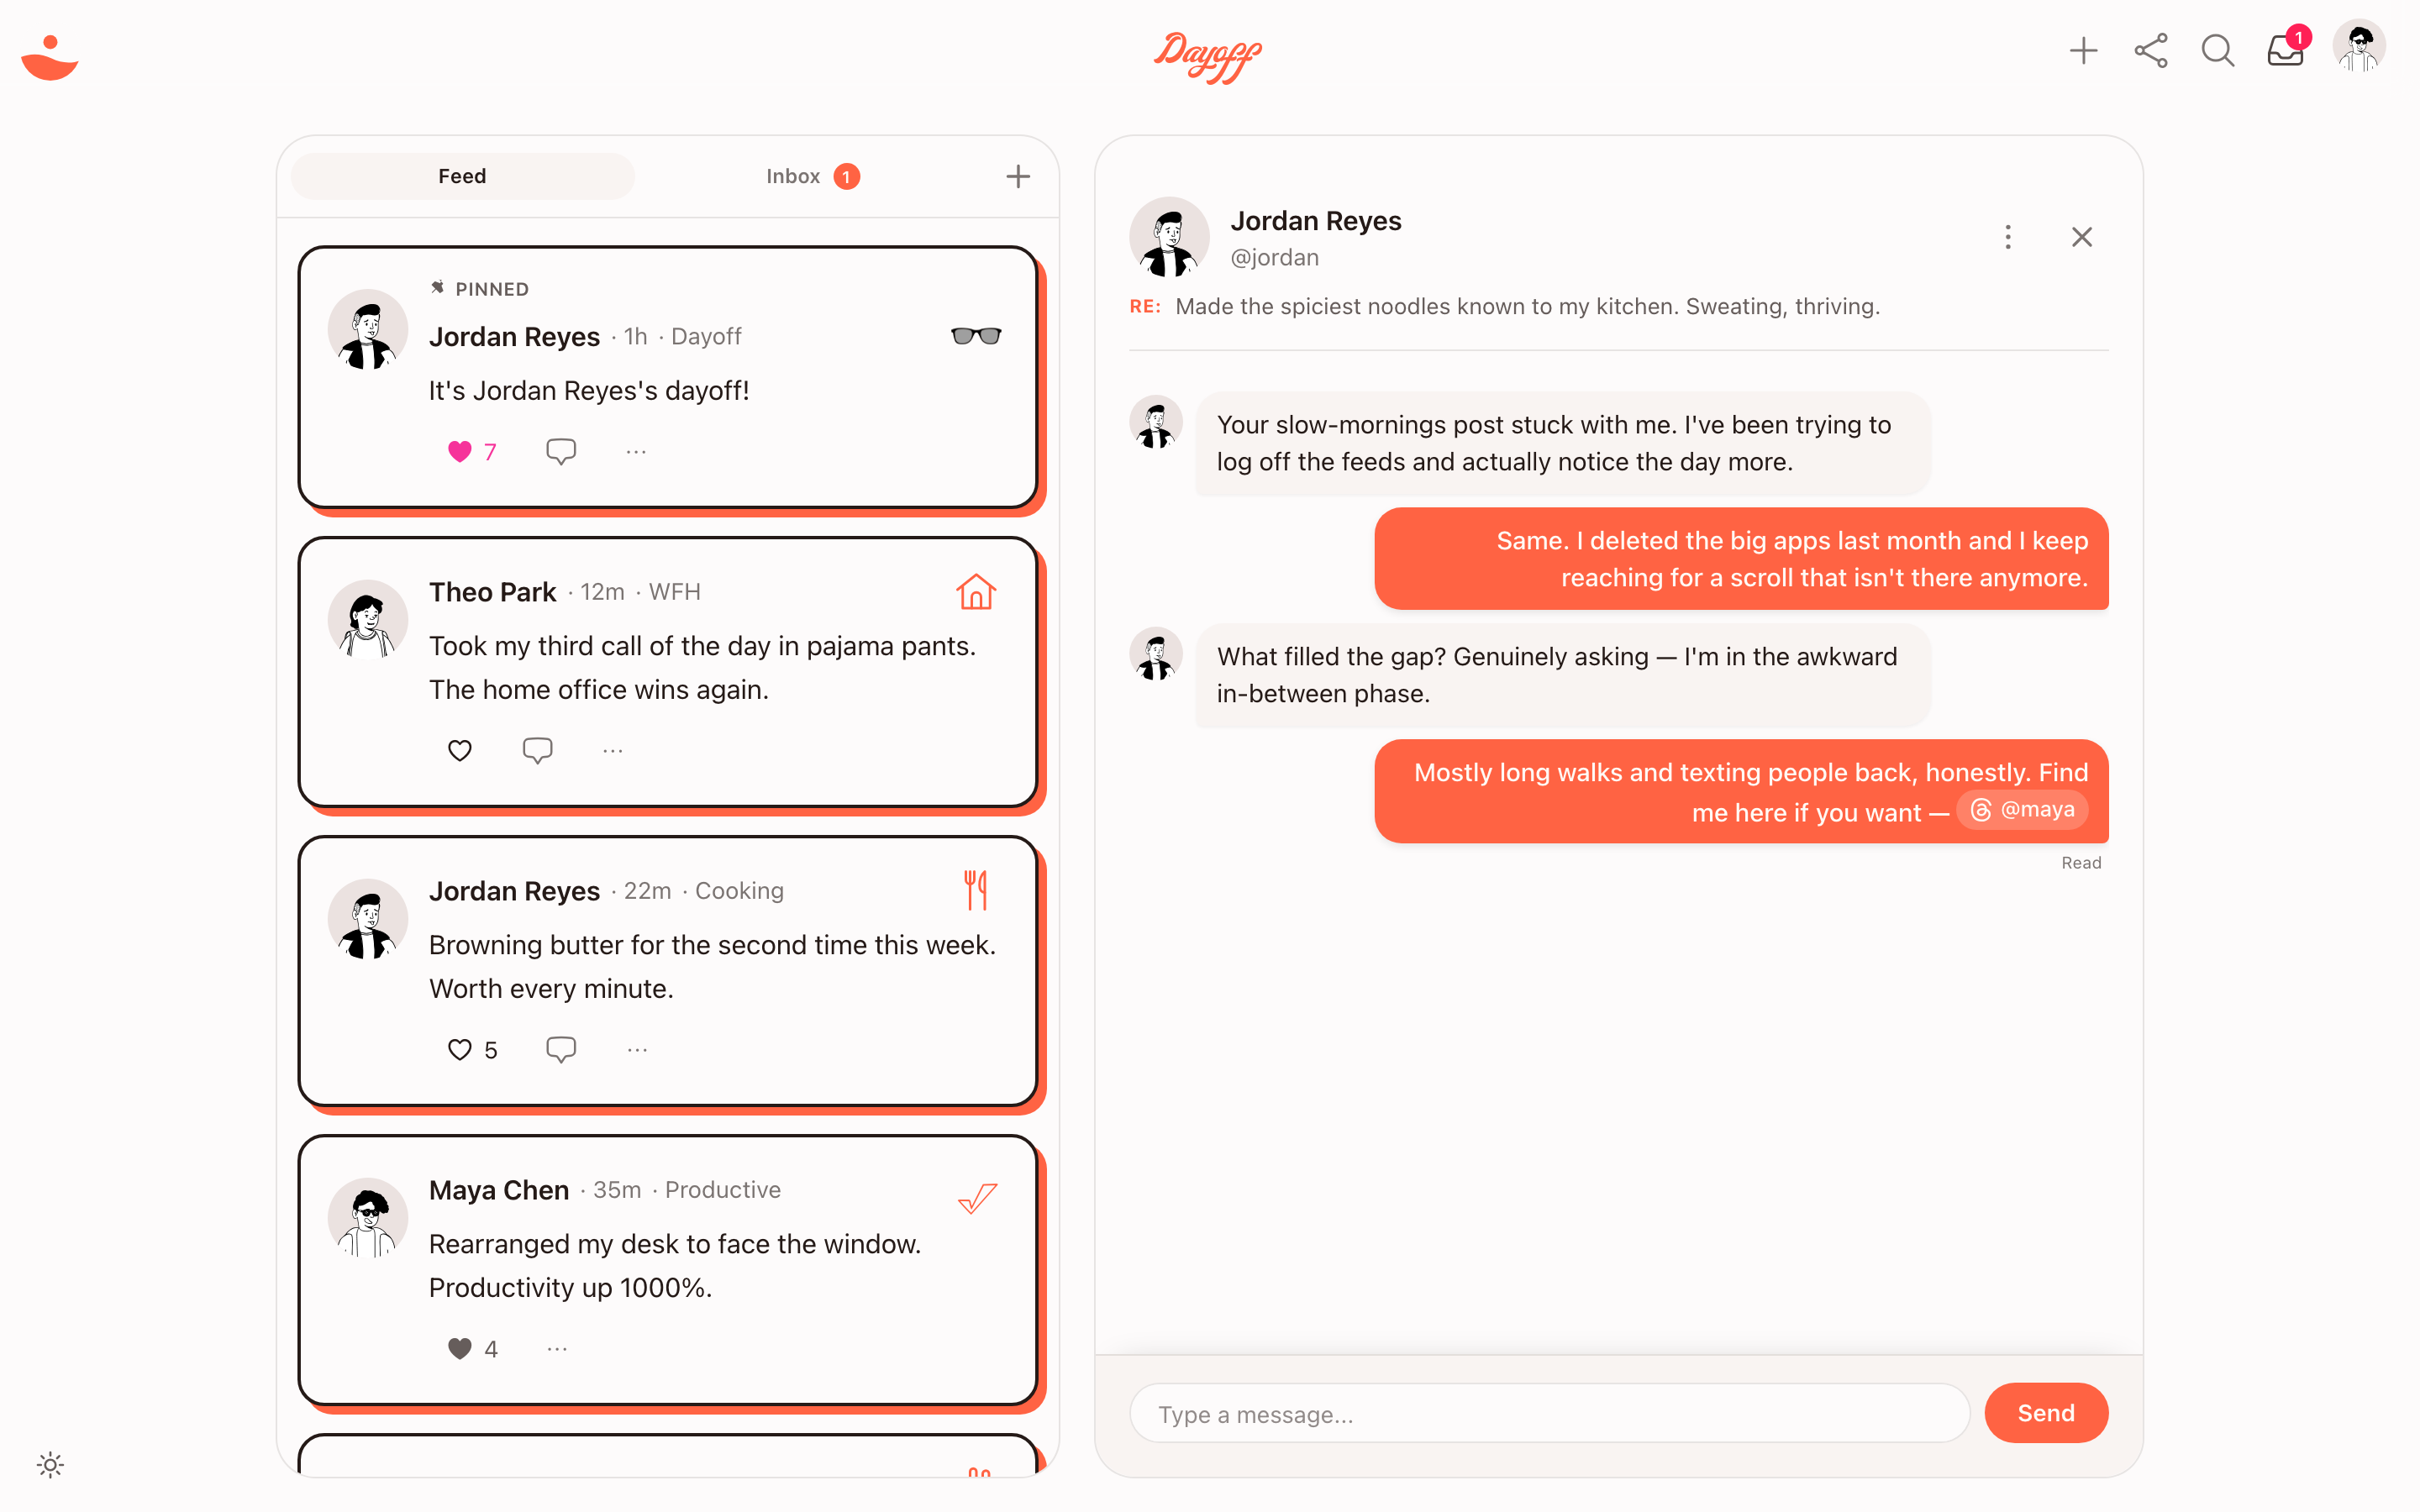This screenshot has width=2420, height=1512.
Task: Click the "Same. I deleted the big apps" message
Action: (x=1741, y=559)
